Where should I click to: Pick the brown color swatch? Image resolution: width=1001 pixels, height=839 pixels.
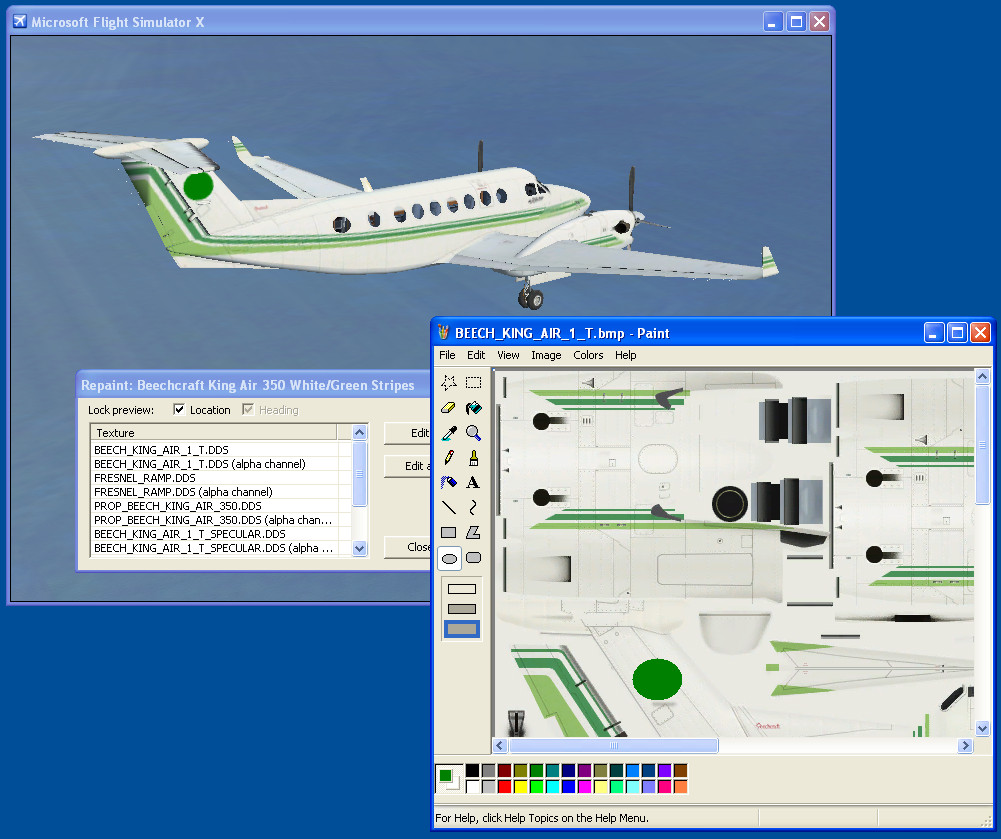tap(681, 771)
